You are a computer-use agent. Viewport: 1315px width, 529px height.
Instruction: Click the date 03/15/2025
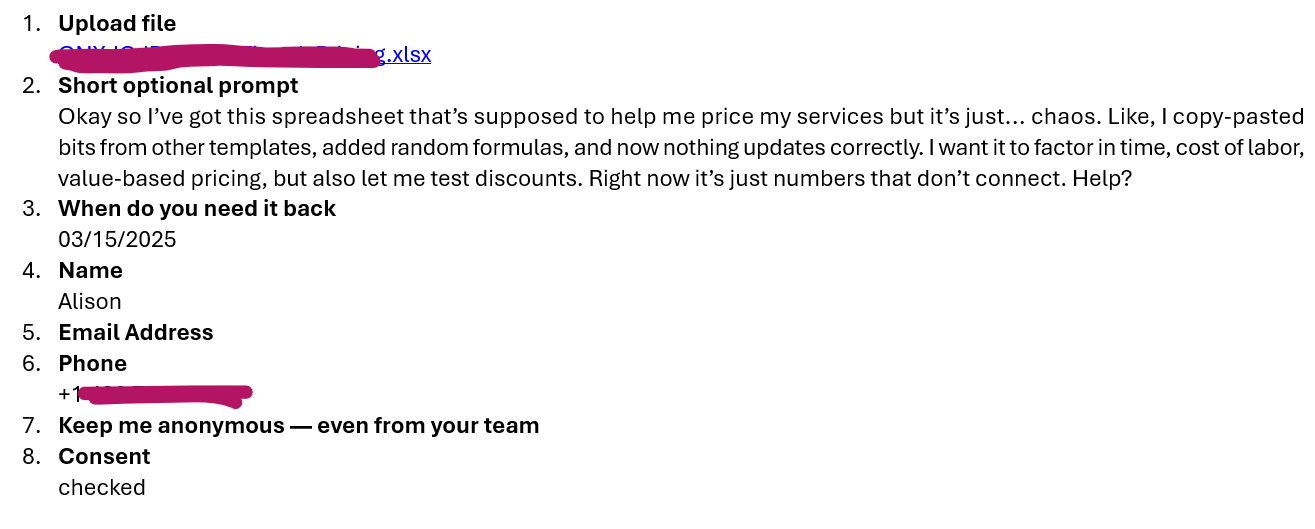[x=117, y=240]
